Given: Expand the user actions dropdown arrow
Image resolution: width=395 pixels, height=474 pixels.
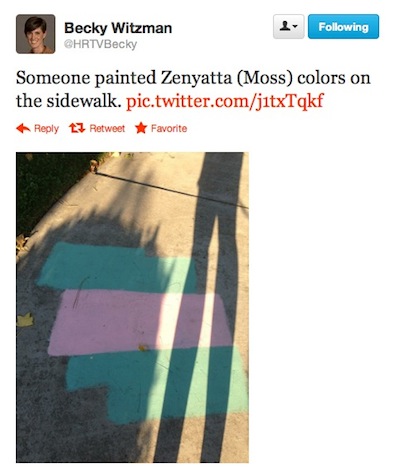Looking at the screenshot, I should (x=295, y=27).
